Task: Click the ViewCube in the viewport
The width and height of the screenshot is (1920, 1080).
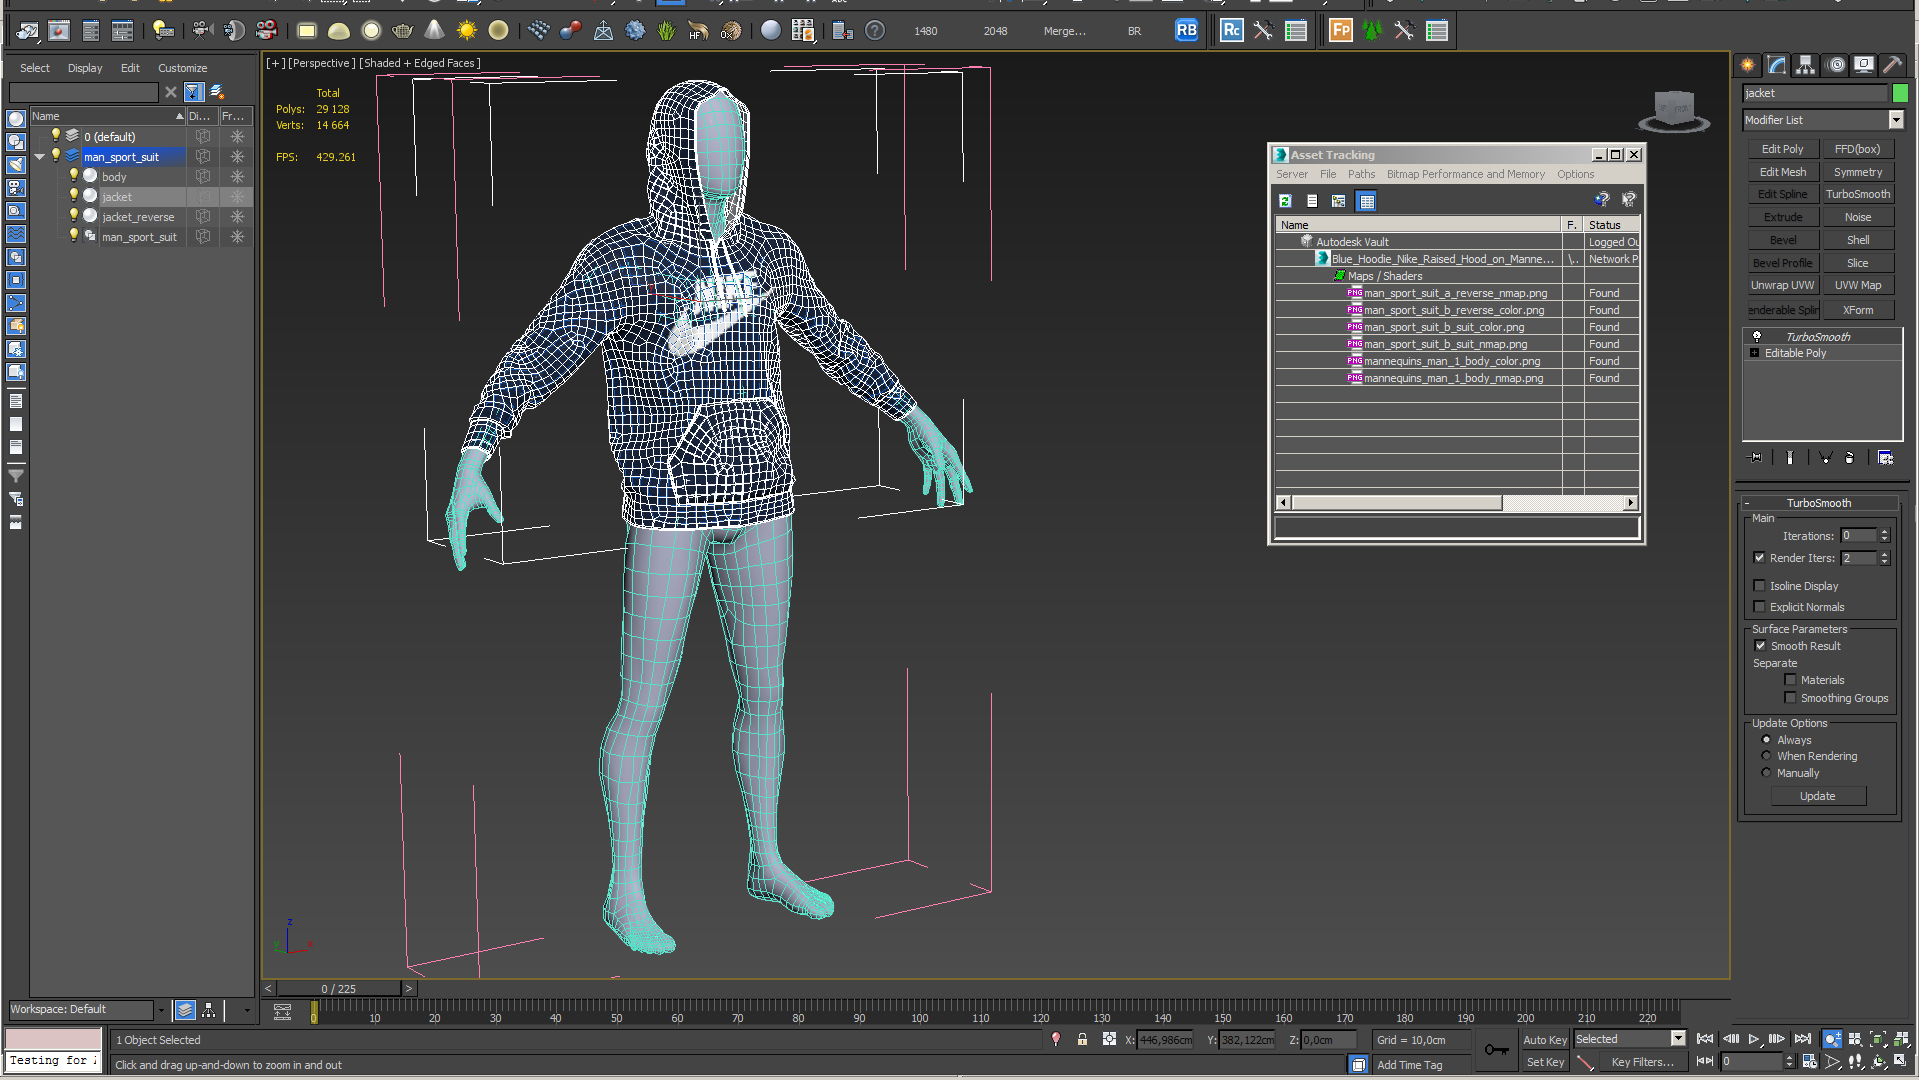Action: 1674,111
